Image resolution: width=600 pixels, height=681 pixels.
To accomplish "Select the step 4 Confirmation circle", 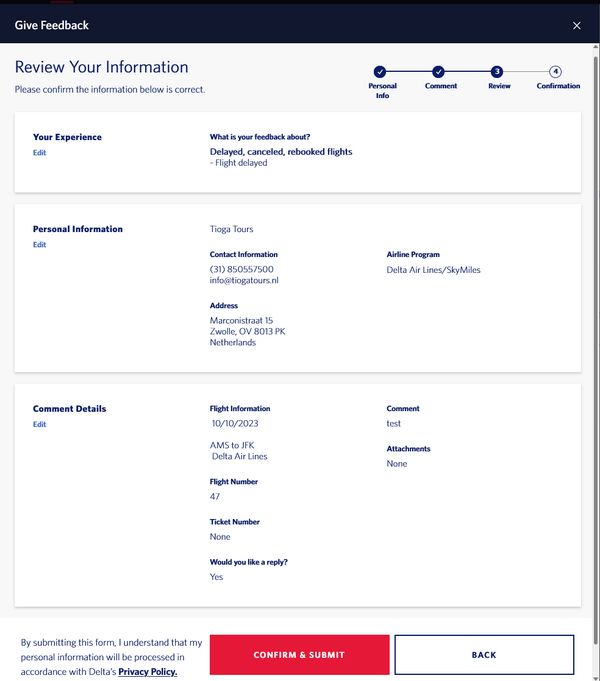I will pyautogui.click(x=556, y=72).
